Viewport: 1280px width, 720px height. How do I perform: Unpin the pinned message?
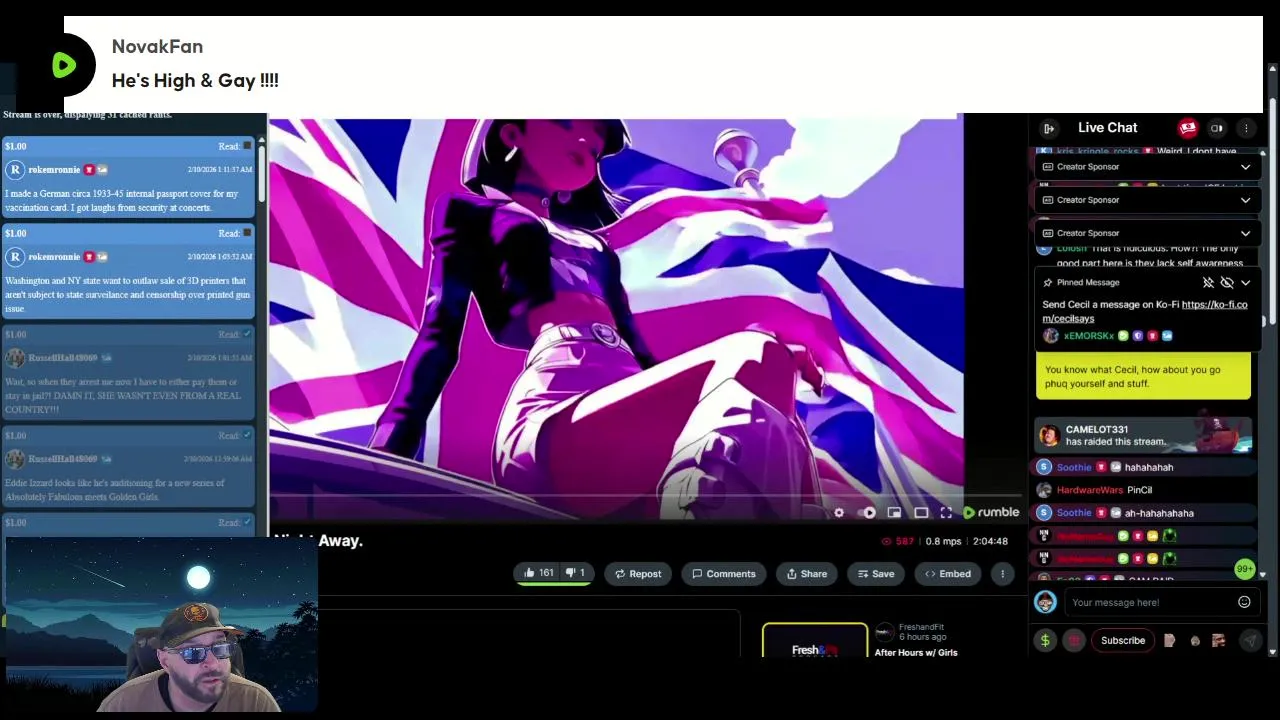click(1208, 283)
